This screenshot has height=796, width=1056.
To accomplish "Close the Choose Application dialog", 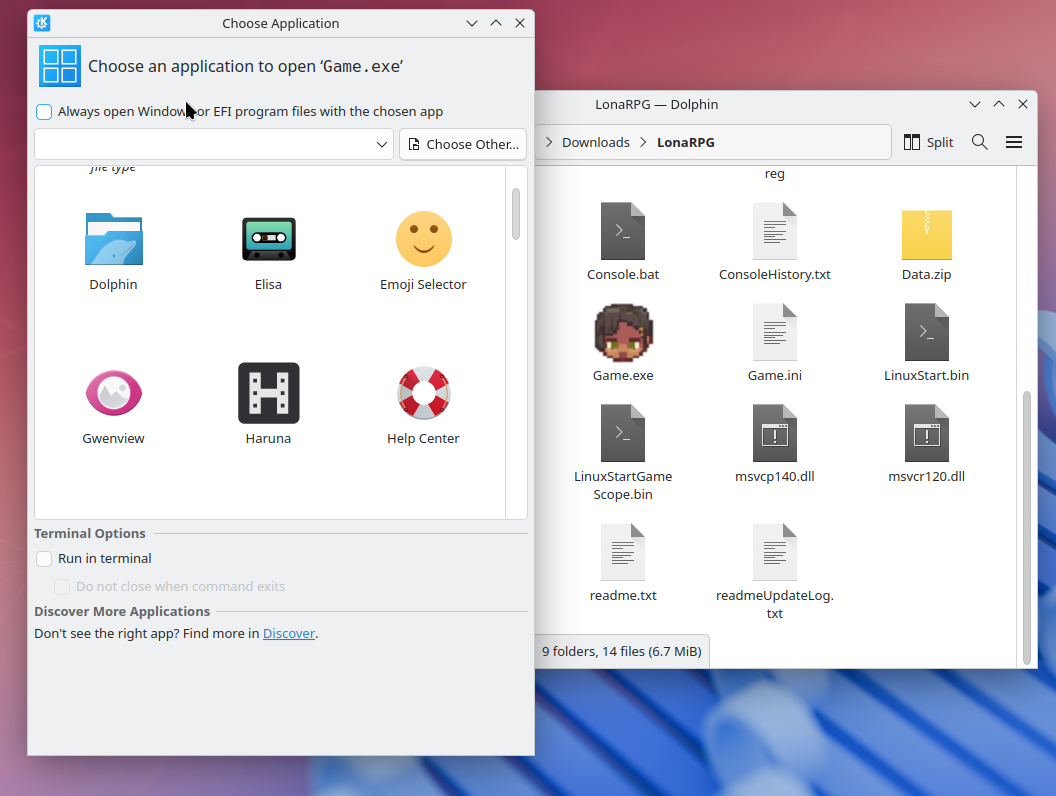I will coord(520,23).
